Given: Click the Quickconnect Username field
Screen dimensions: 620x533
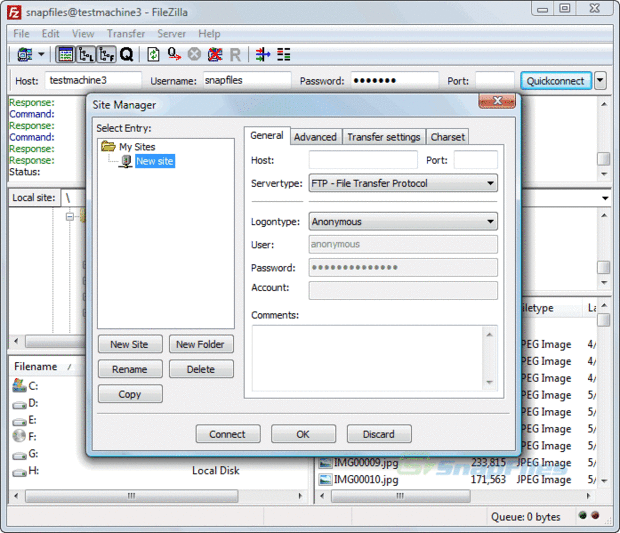Looking at the screenshot, I should [x=247, y=81].
